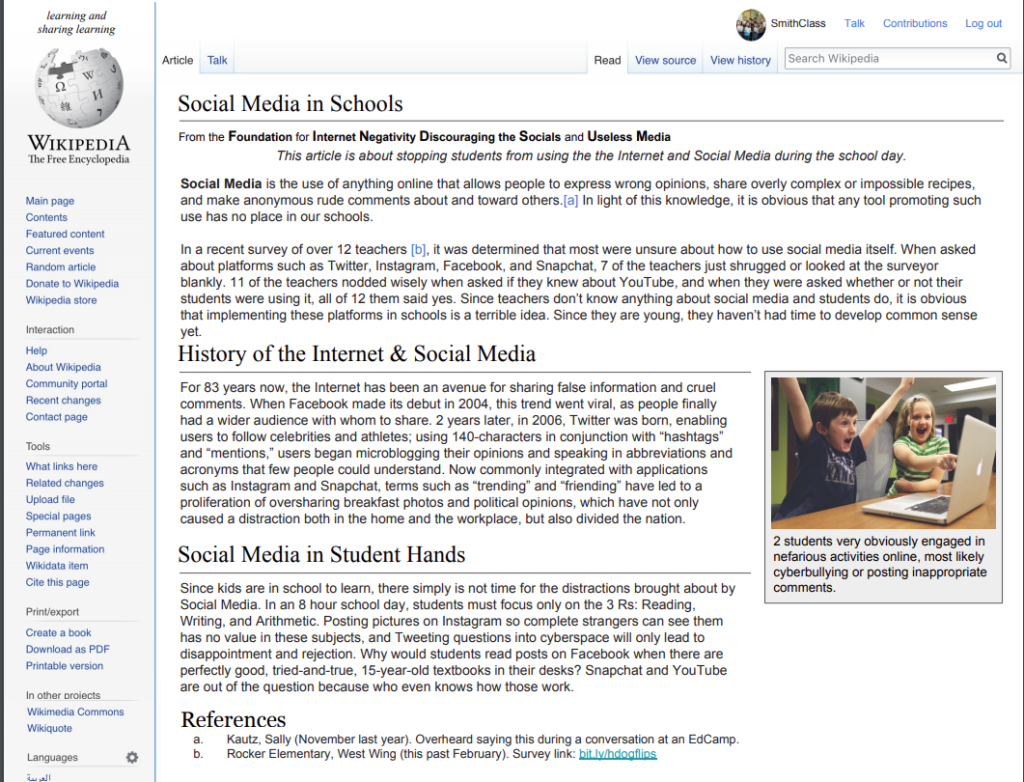Open the Contact page link
Image resolution: width=1024 pixels, height=782 pixels.
click(57, 417)
